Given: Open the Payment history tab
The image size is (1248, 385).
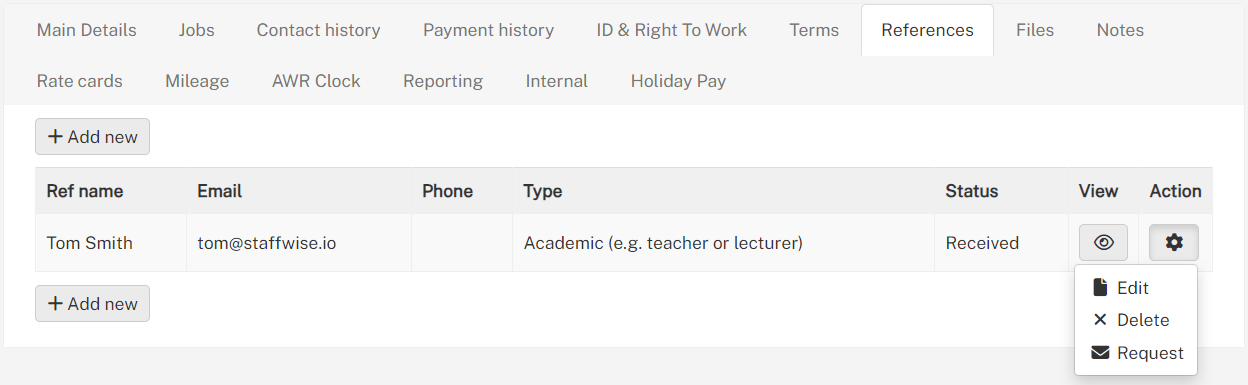Looking at the screenshot, I should point(489,30).
